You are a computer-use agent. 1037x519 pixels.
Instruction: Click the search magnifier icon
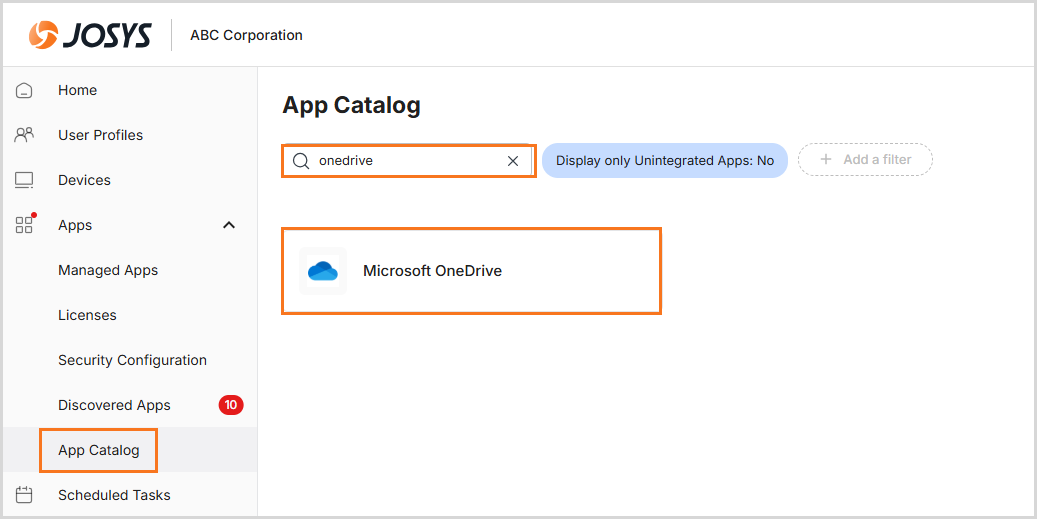pyautogui.click(x=301, y=161)
